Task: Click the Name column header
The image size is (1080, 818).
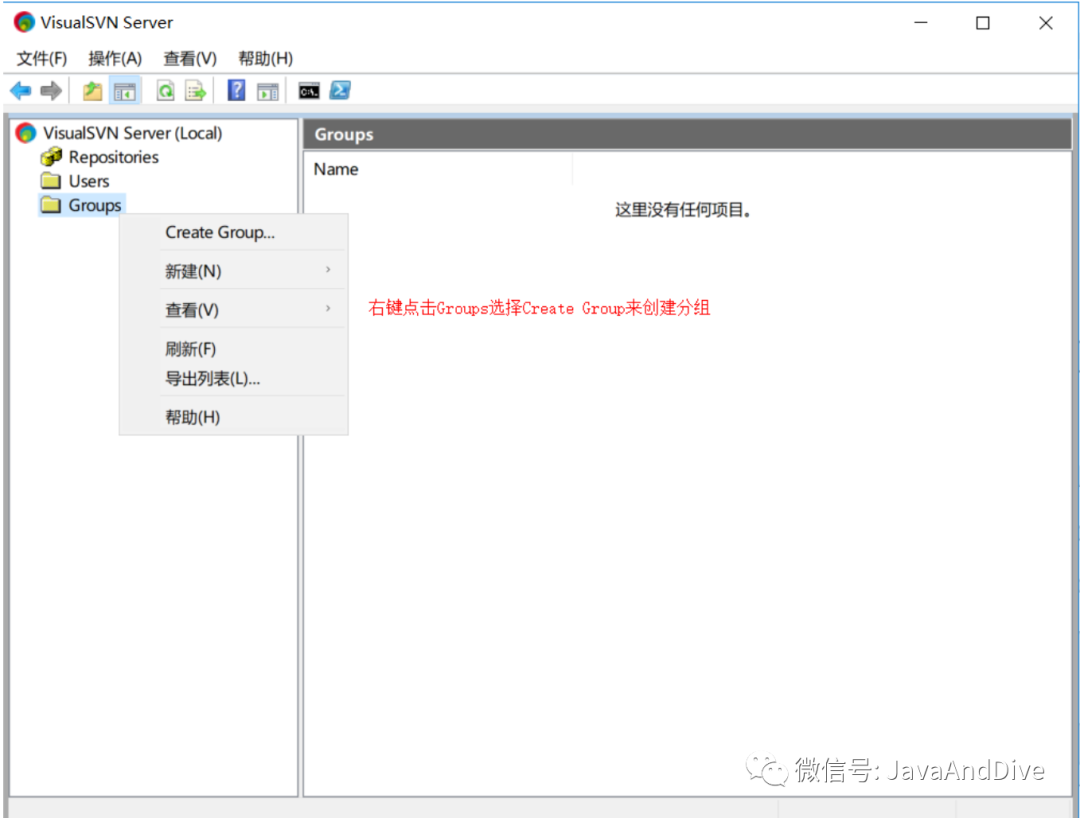Action: click(x=438, y=169)
